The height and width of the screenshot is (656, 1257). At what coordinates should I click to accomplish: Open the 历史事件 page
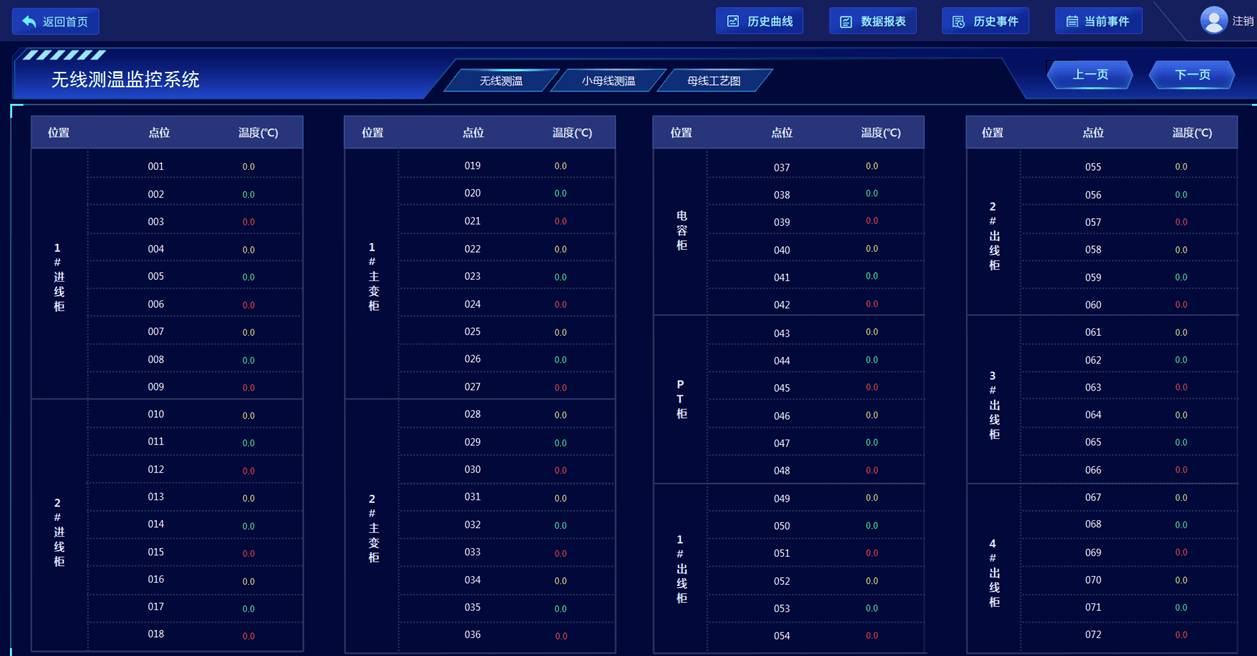pos(986,21)
